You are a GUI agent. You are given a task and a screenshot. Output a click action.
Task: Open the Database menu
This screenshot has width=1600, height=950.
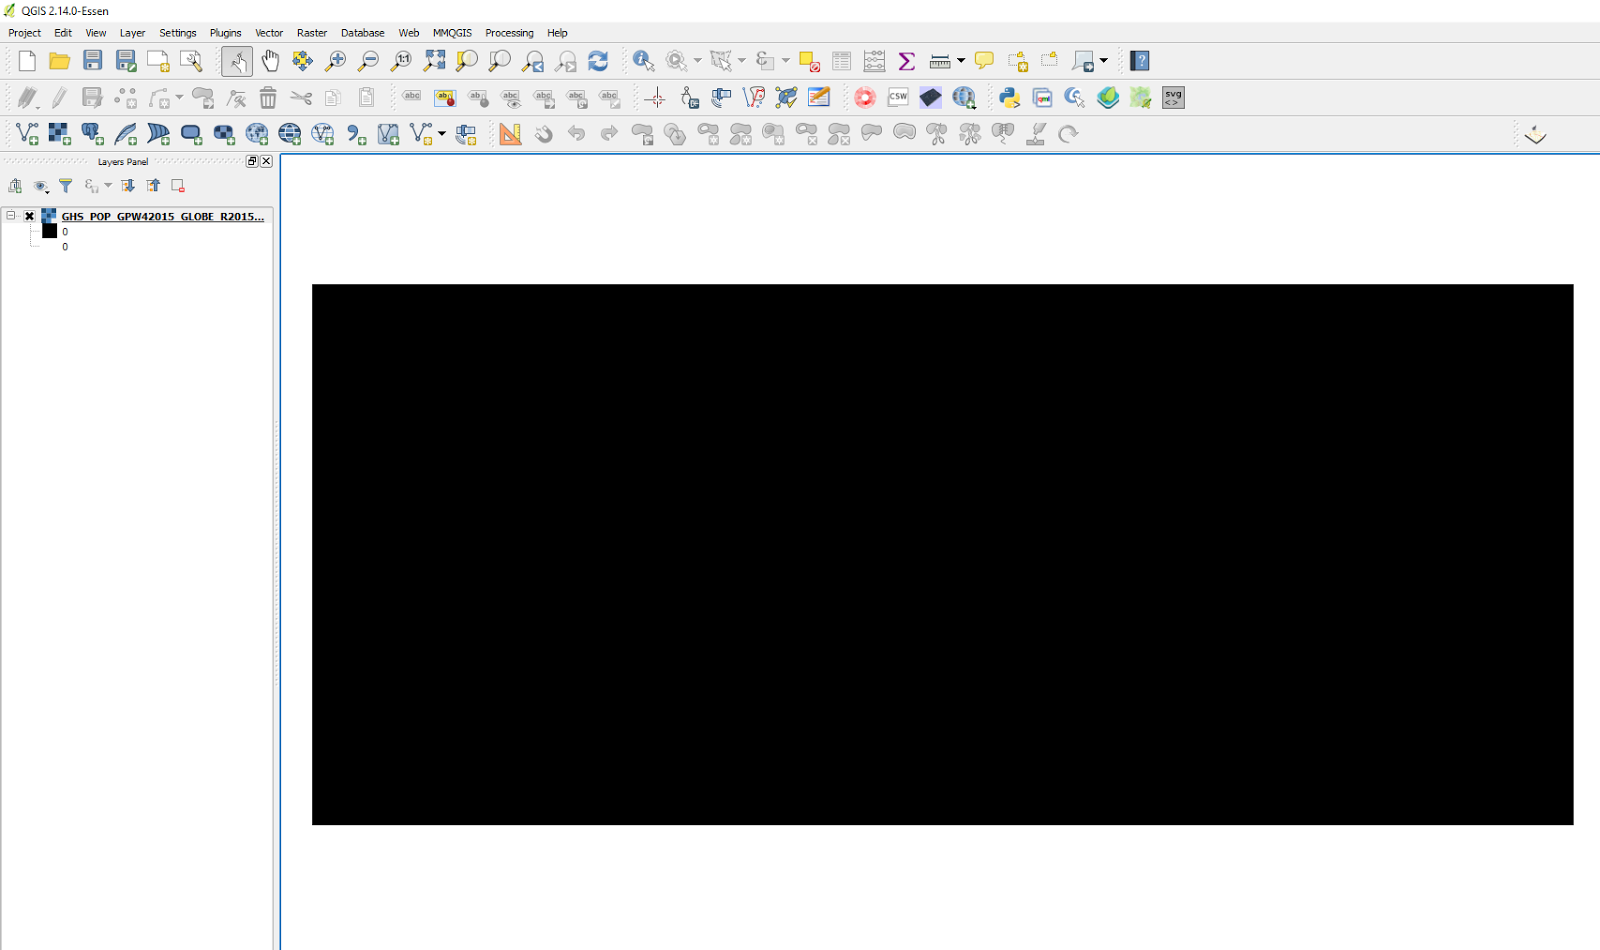[x=363, y=33]
